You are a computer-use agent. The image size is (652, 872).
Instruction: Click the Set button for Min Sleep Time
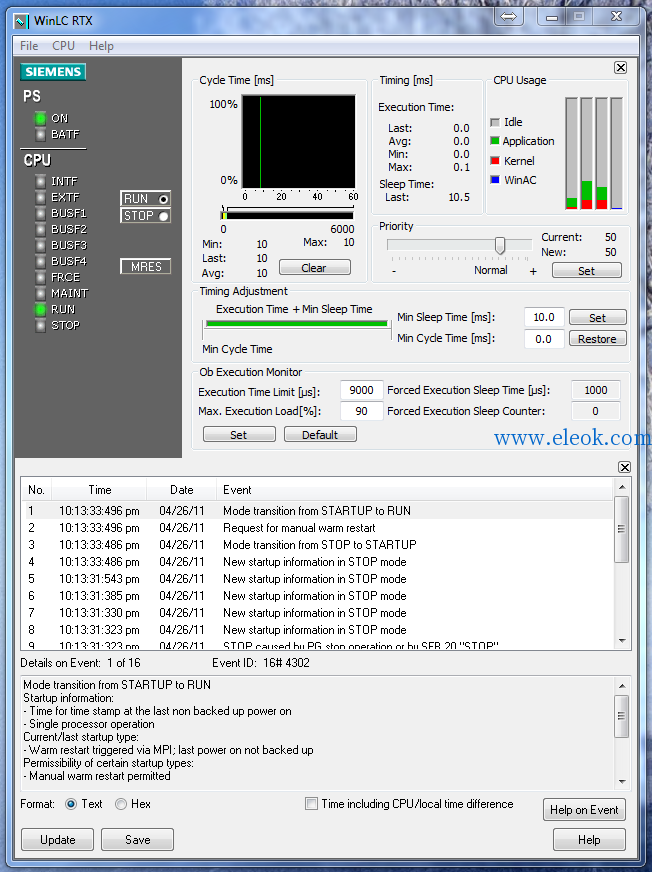[x=597, y=318]
